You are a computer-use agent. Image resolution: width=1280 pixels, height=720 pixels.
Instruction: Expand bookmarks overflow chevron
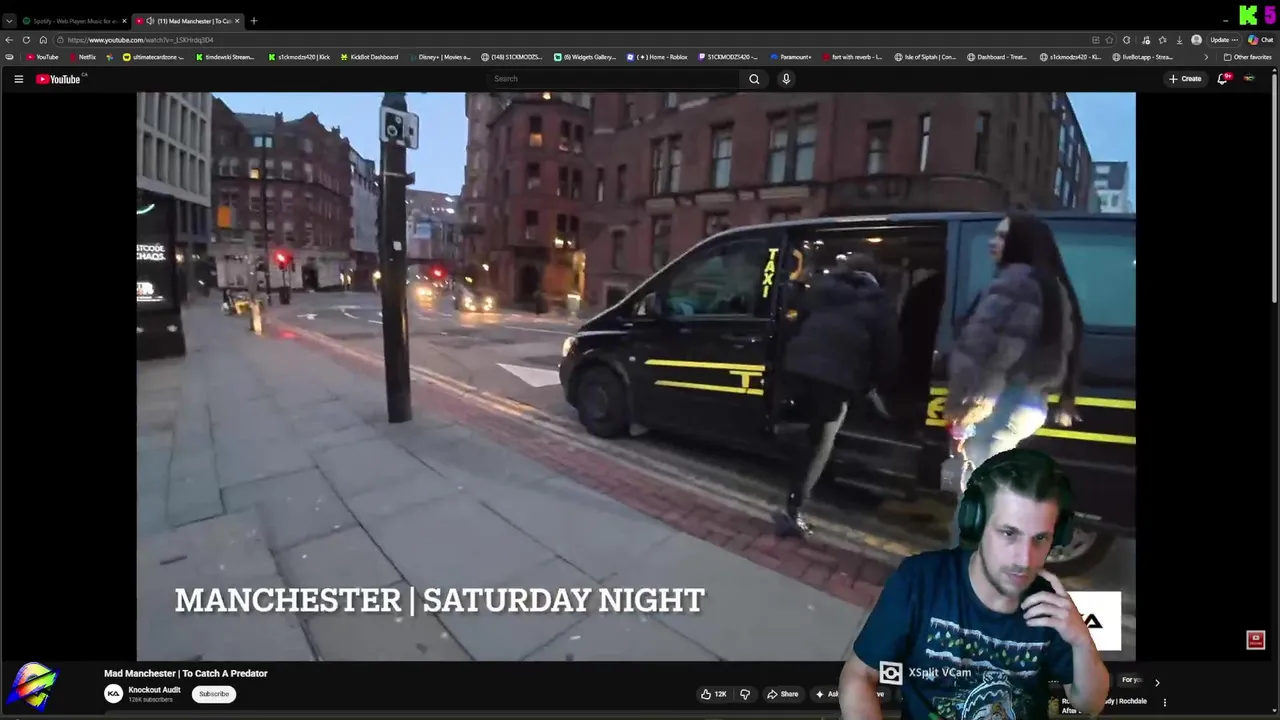pos(1205,57)
